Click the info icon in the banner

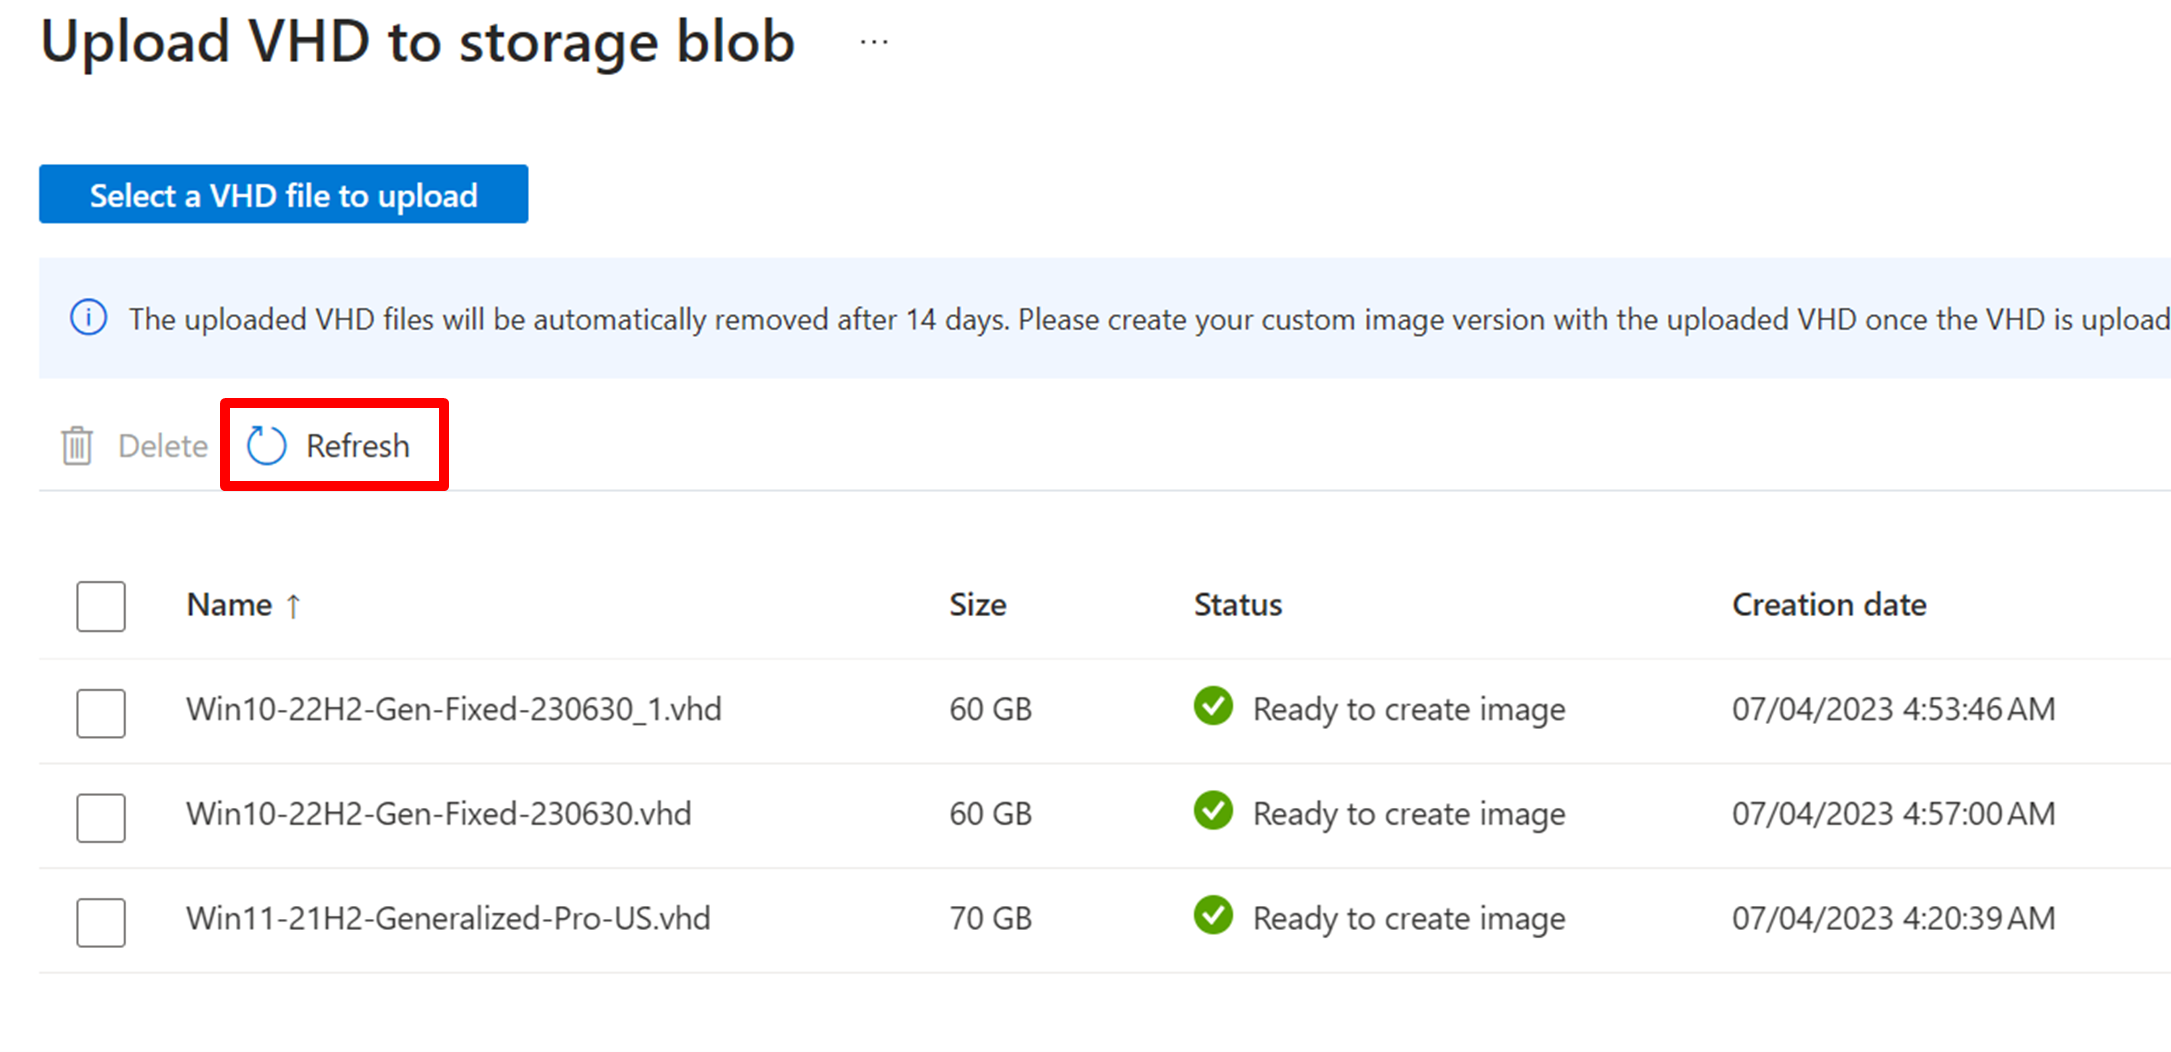pos(89,318)
